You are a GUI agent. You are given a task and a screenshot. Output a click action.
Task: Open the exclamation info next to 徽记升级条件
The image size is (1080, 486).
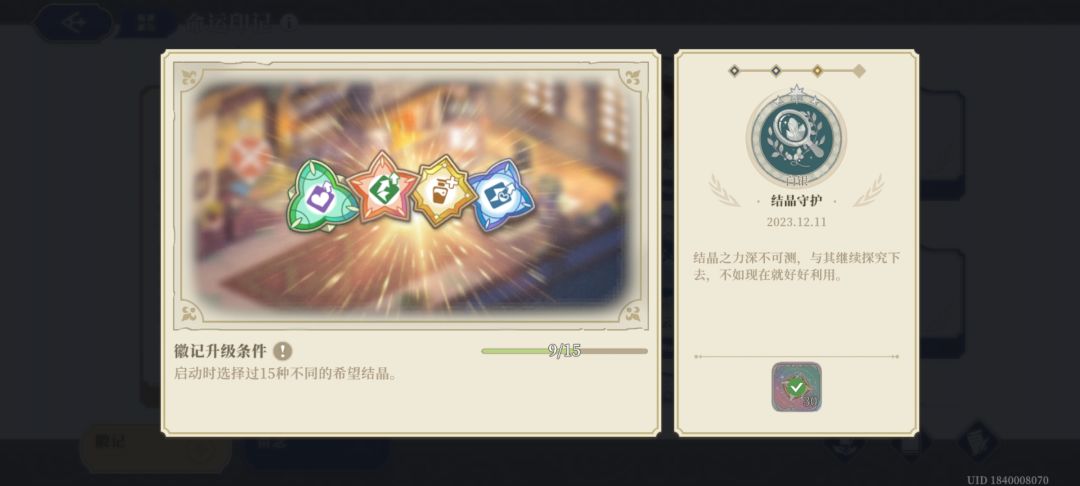[282, 351]
